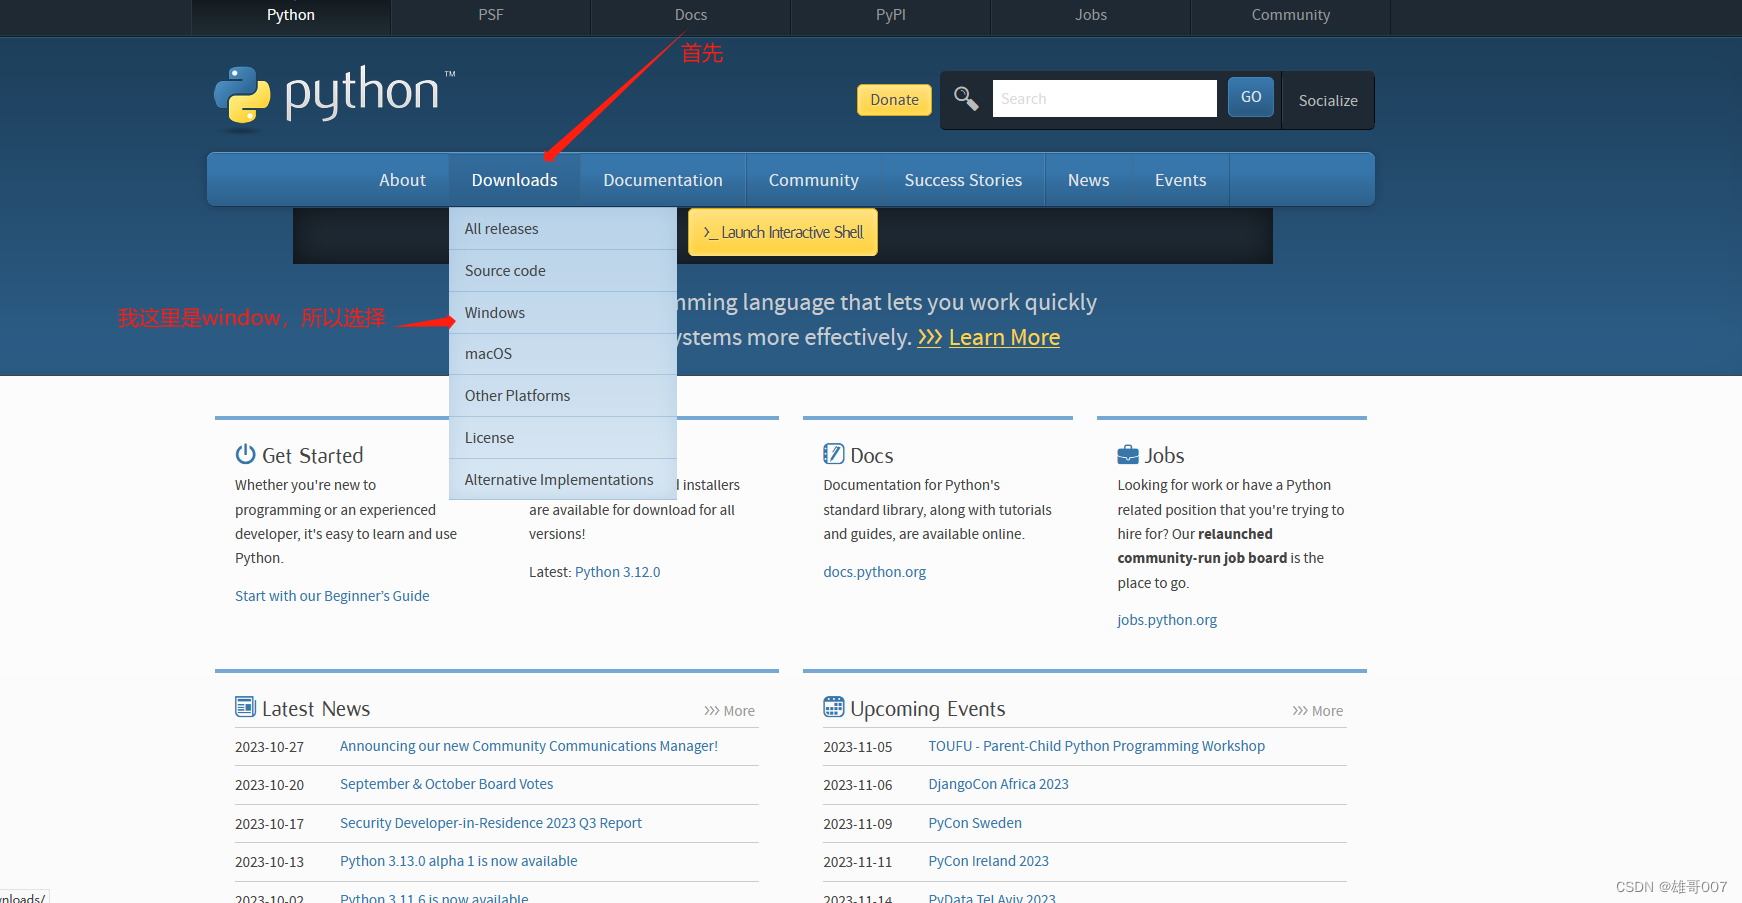This screenshot has height=903, width=1742.
Task: Open DjangoCon Africa 2023 event
Action: [x=998, y=784]
